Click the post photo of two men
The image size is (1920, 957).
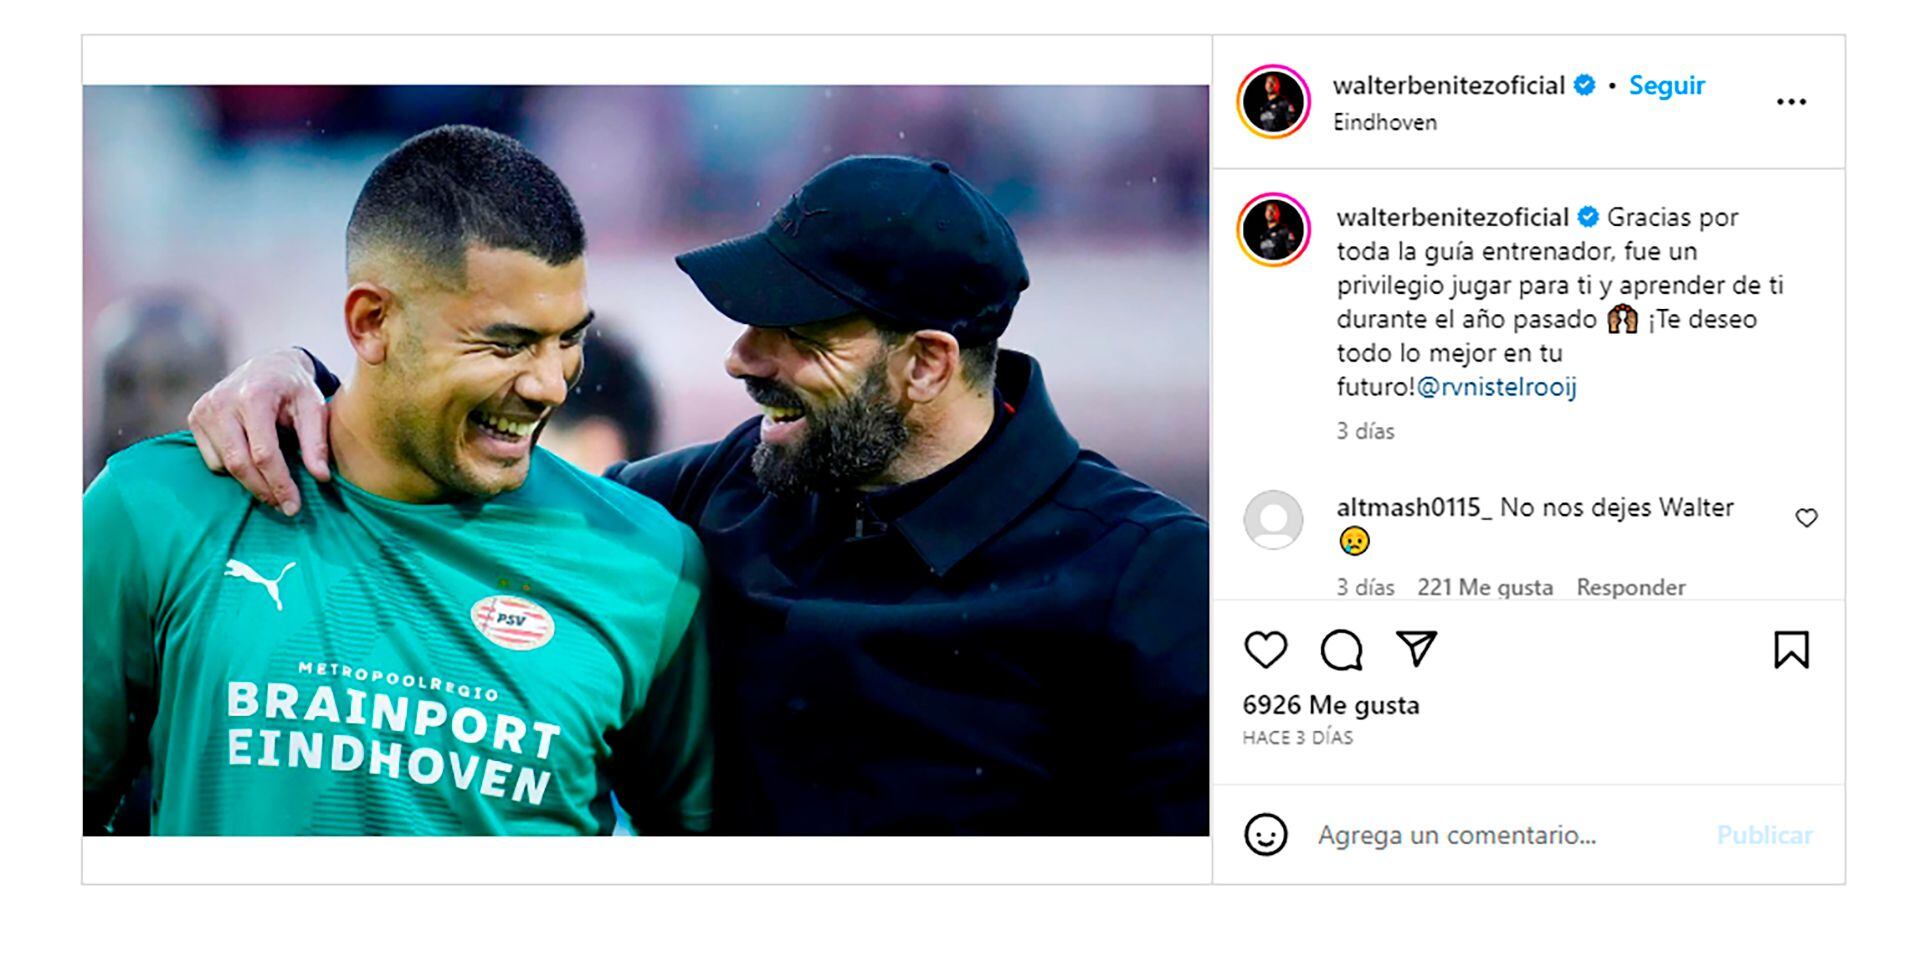click(x=646, y=460)
